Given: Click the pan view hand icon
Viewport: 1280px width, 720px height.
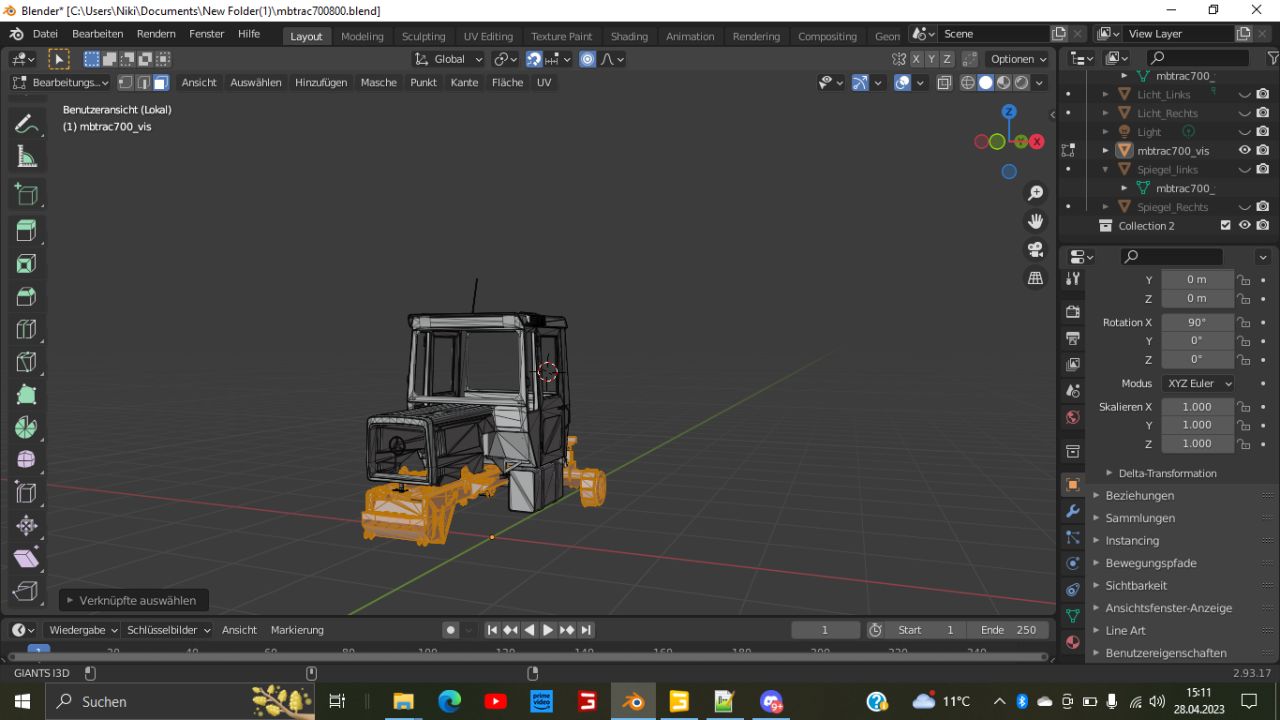Looking at the screenshot, I should point(1036,221).
